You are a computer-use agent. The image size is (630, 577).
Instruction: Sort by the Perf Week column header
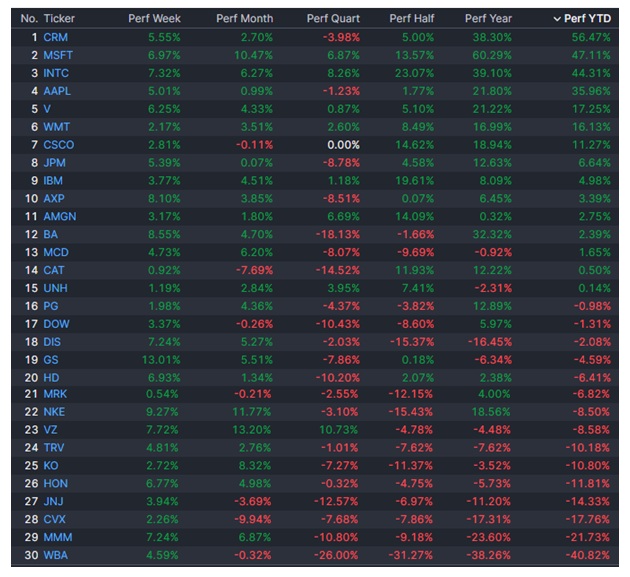click(x=154, y=18)
